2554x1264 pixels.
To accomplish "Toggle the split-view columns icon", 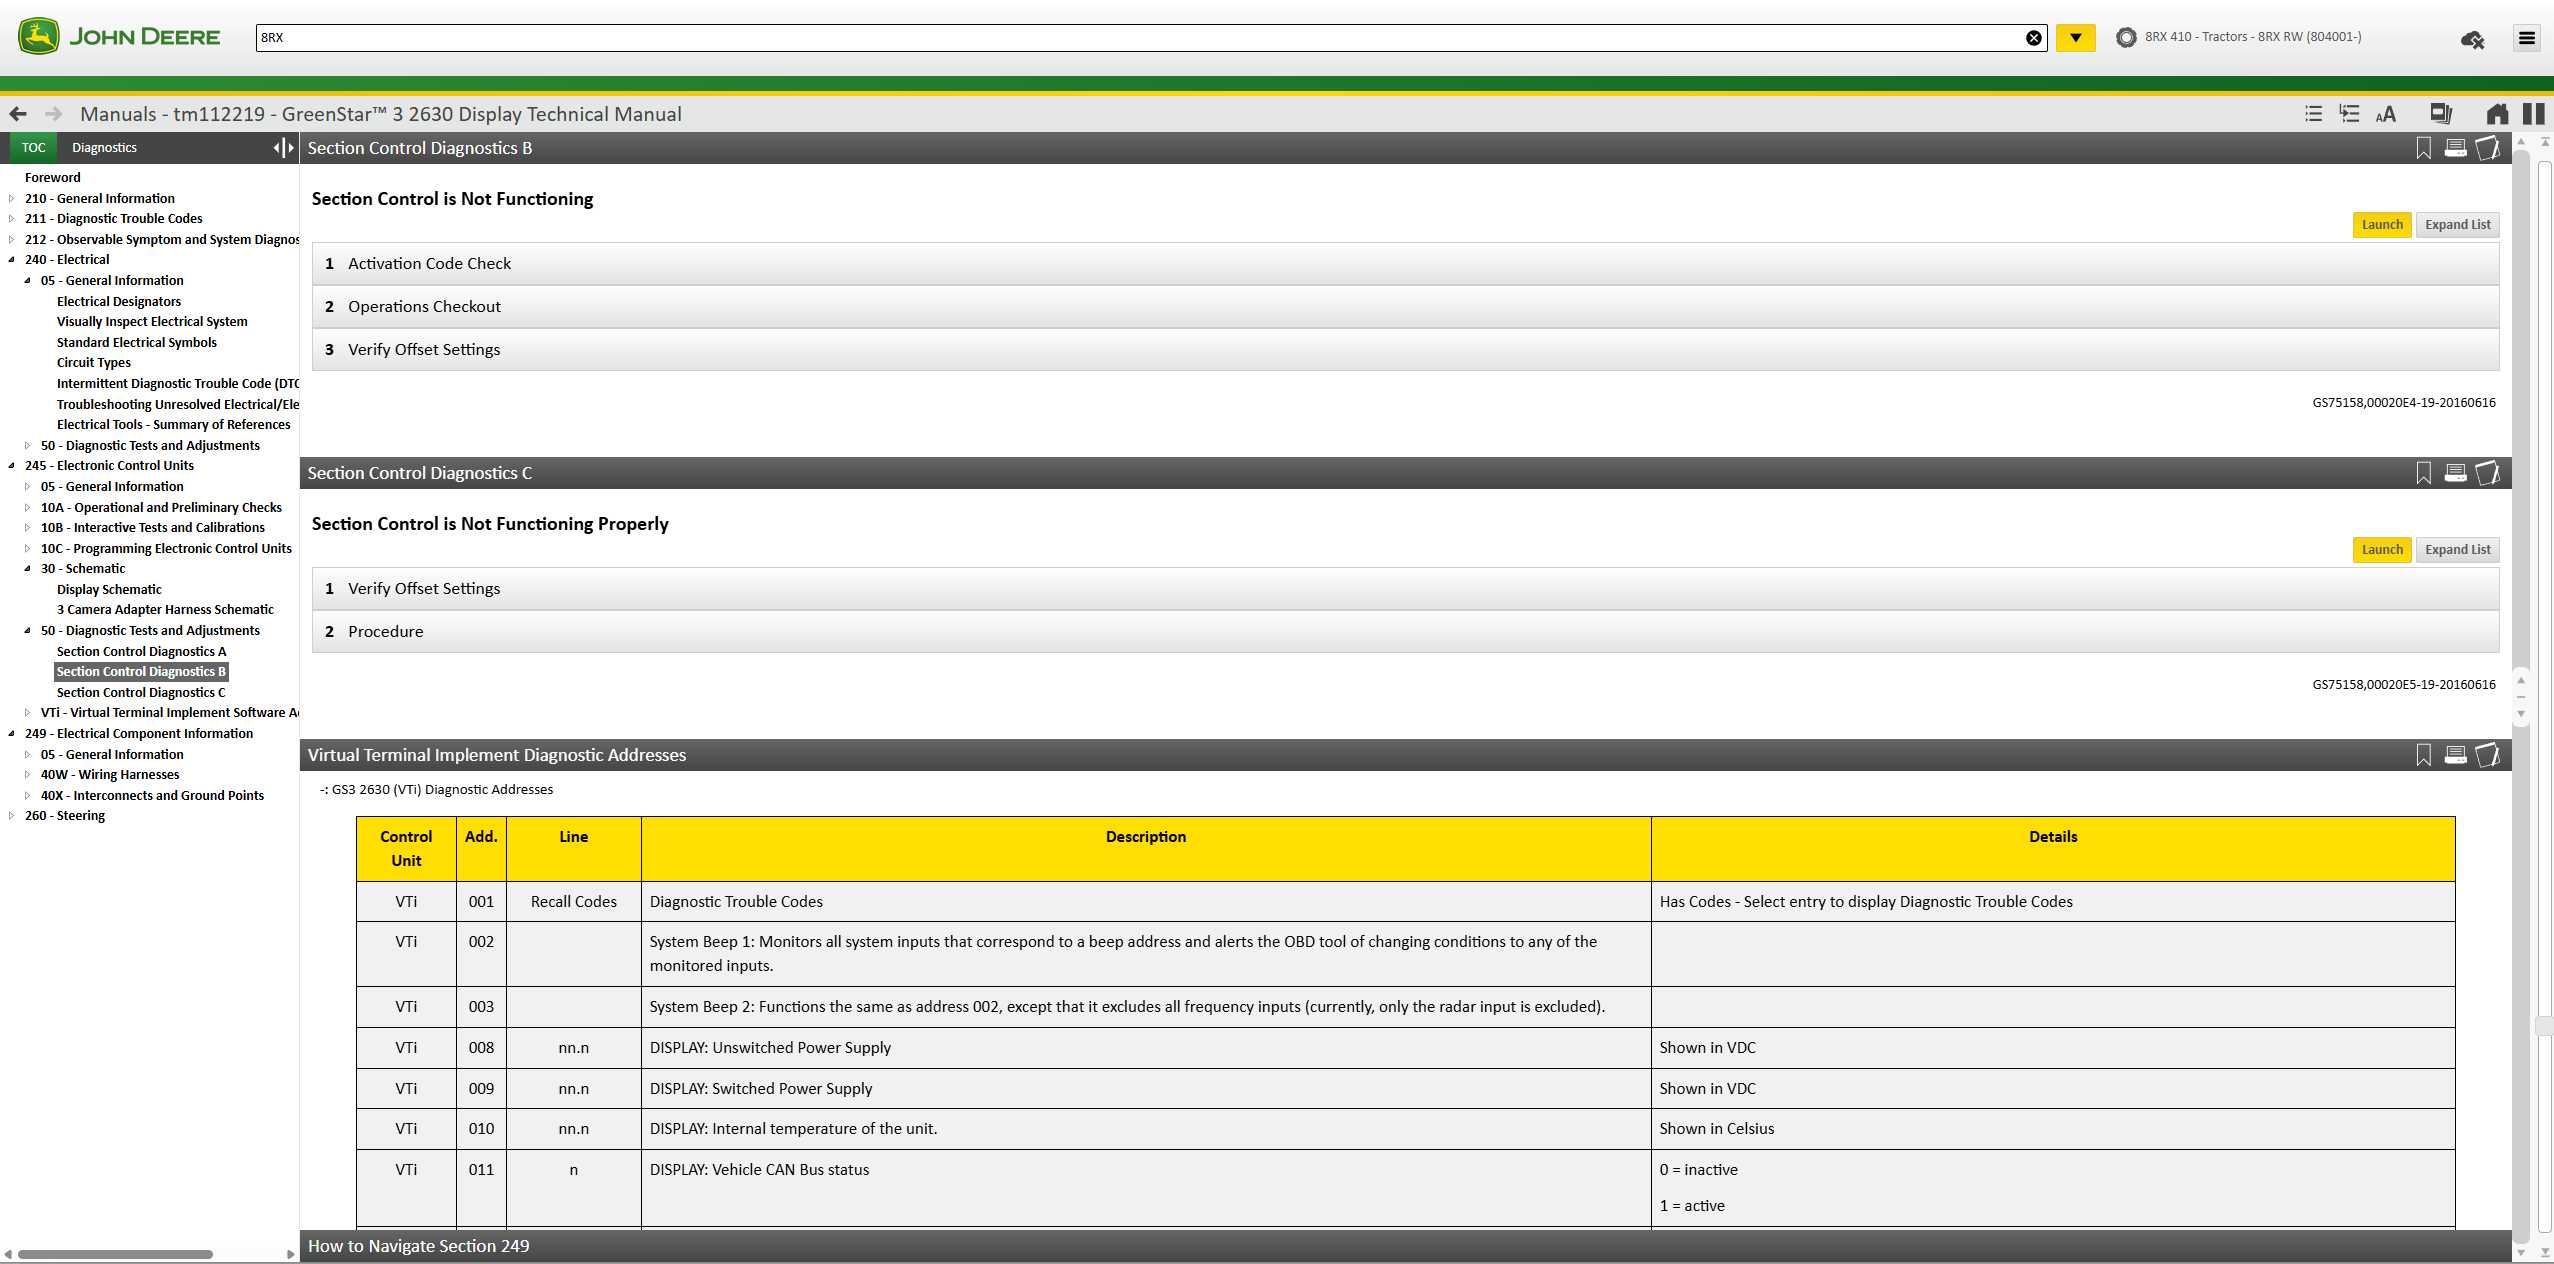I will [x=2533, y=114].
